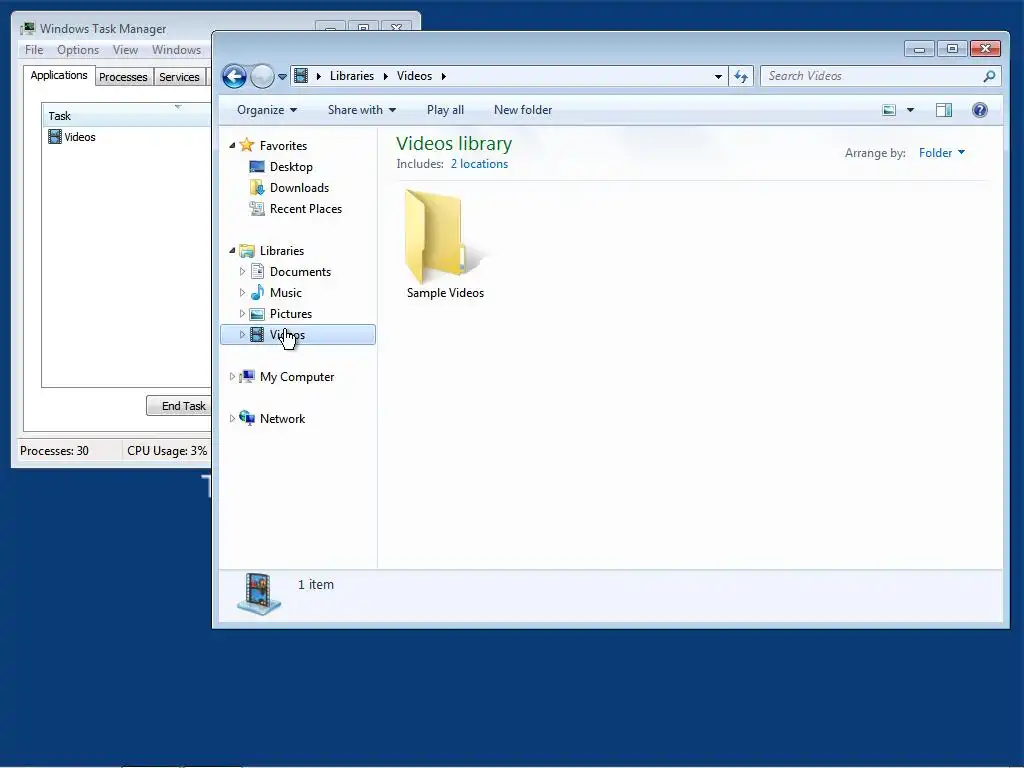Open Task Manager File menu
Viewport: 1024px width, 768px height.
click(x=34, y=50)
